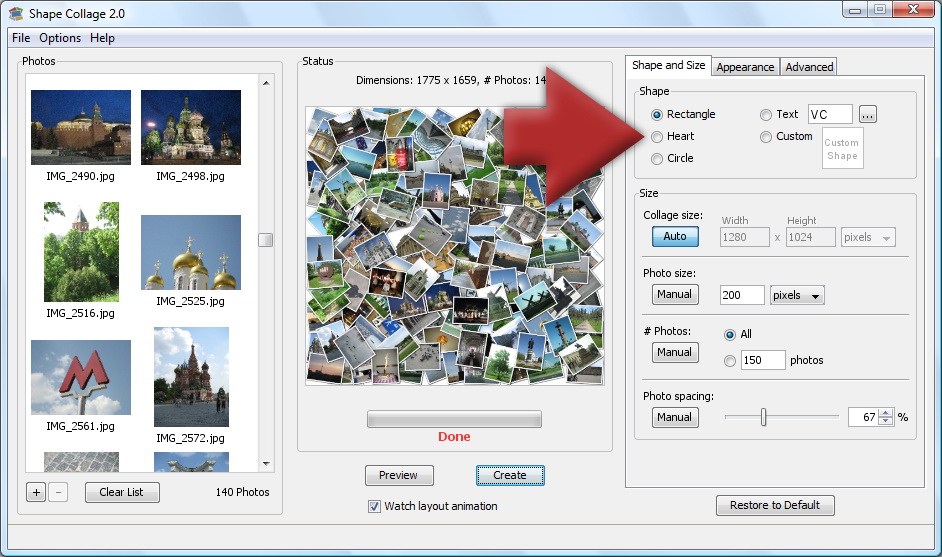942x557 pixels.
Task: Click the photo spacing percent field 67
Action: (863, 417)
